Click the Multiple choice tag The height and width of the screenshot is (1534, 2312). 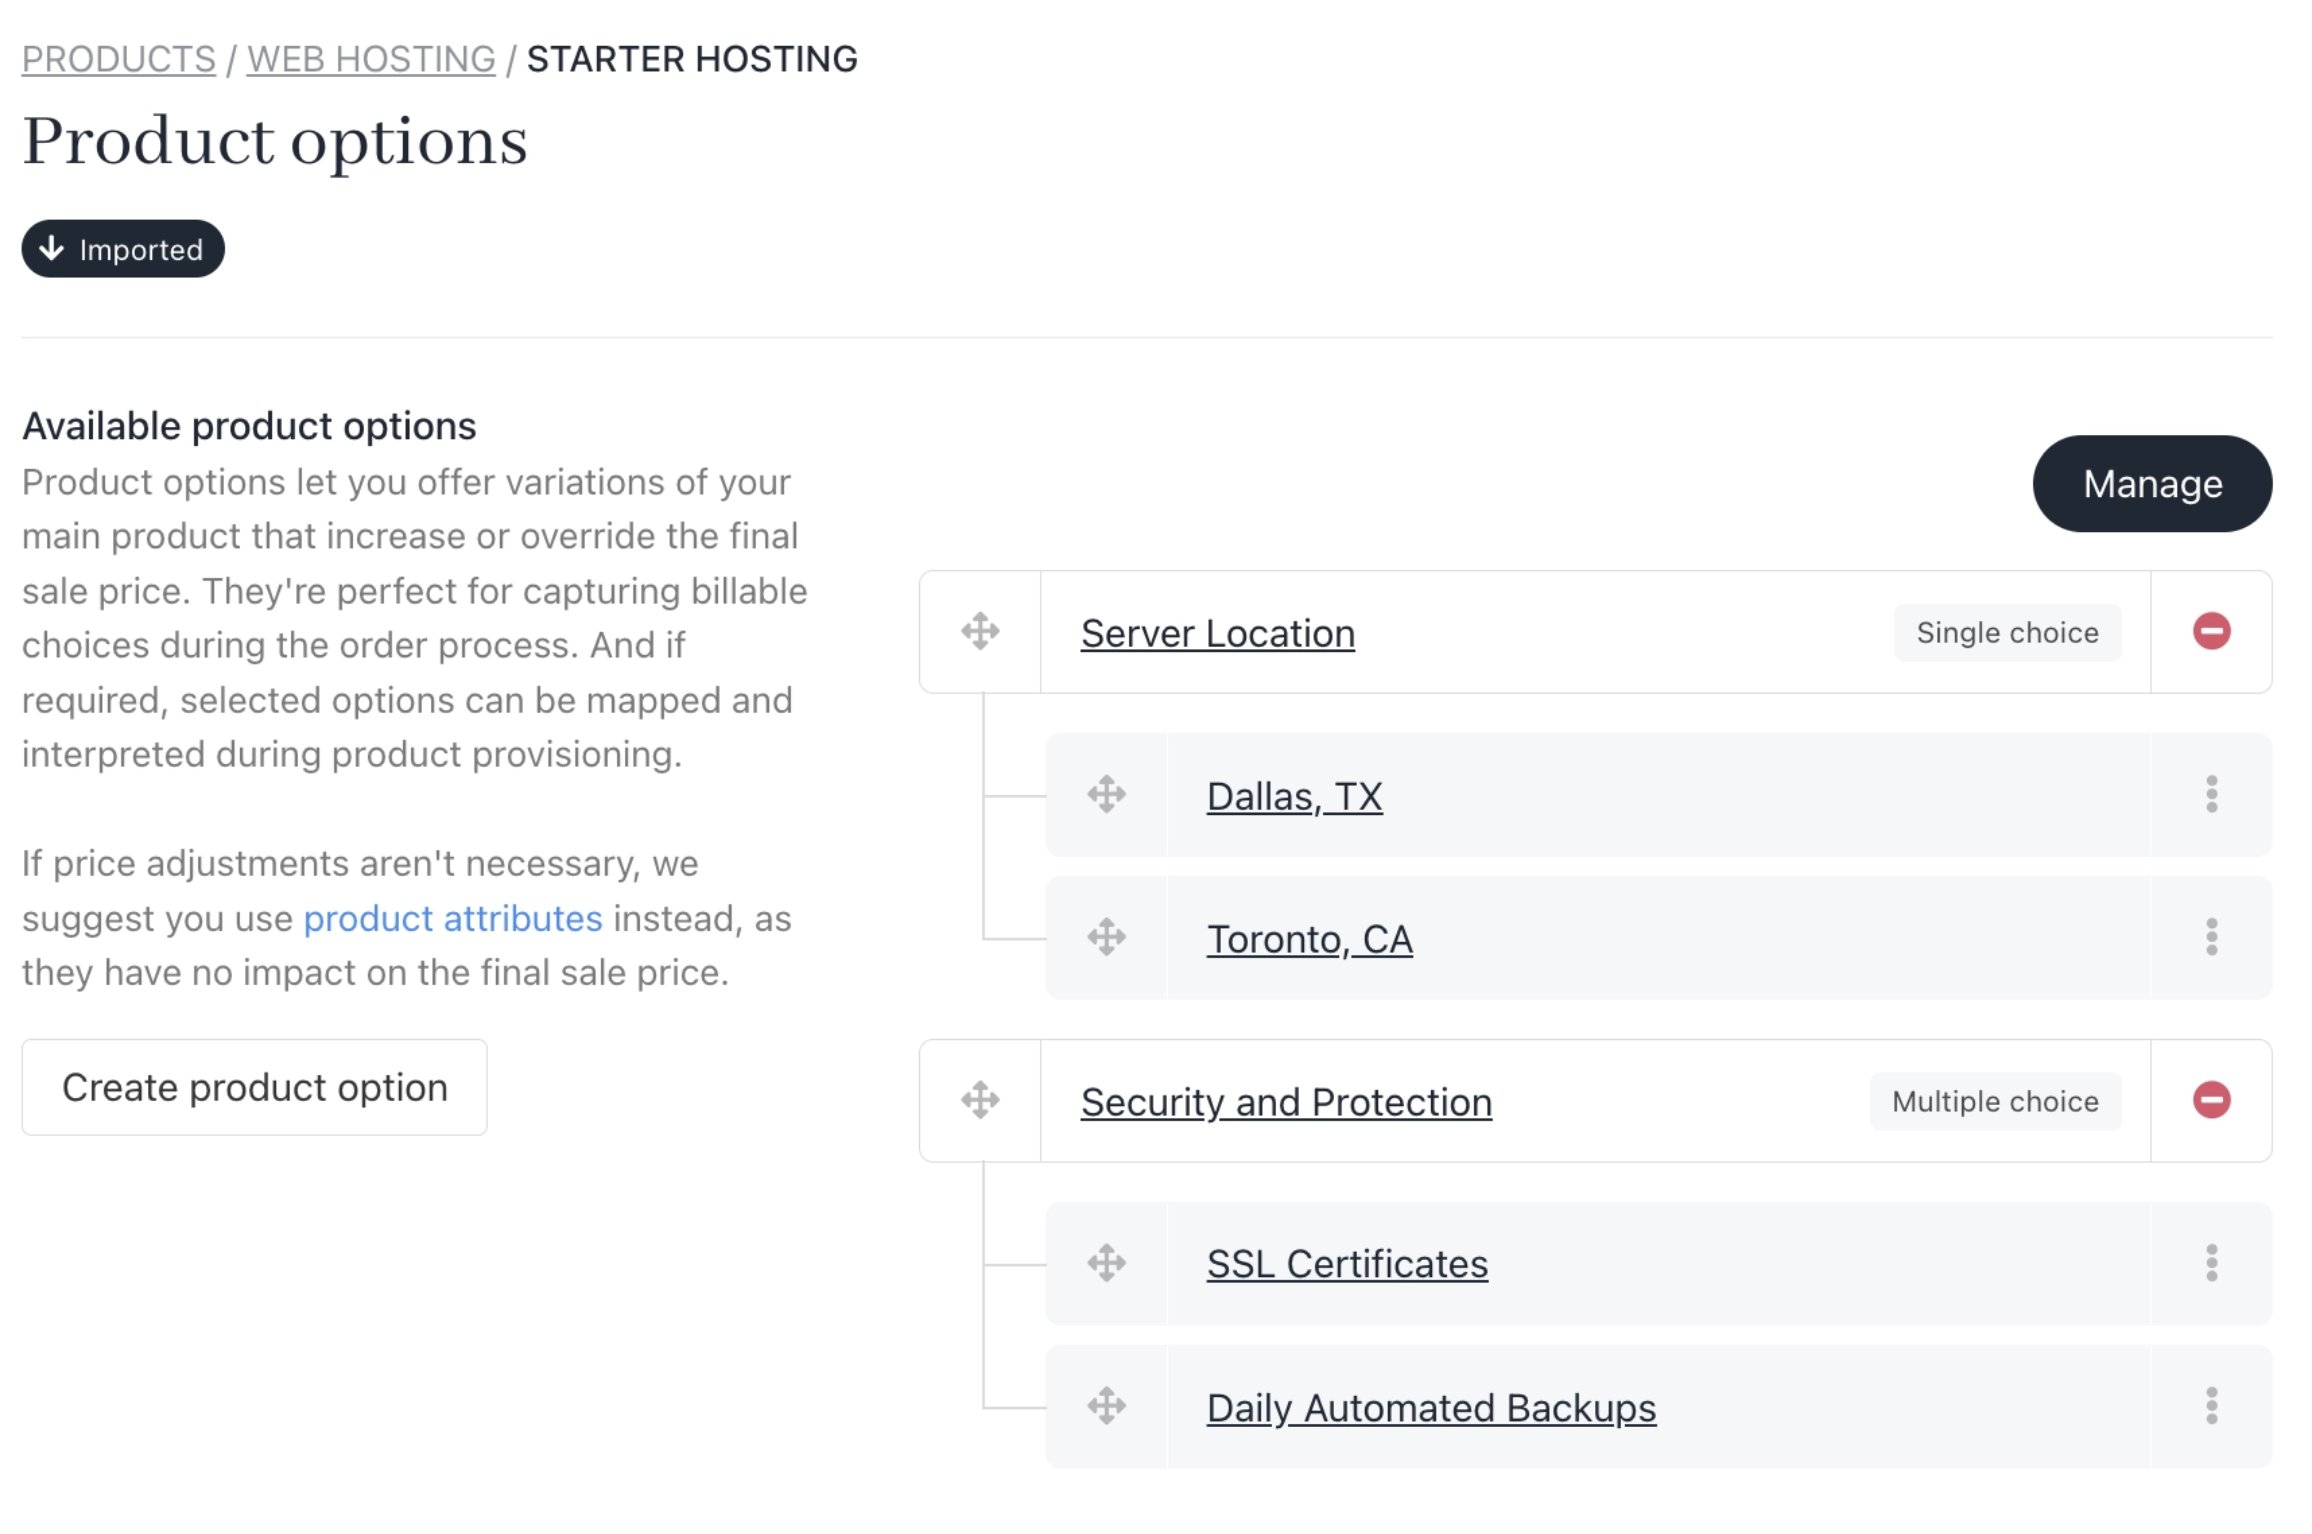(1995, 1101)
